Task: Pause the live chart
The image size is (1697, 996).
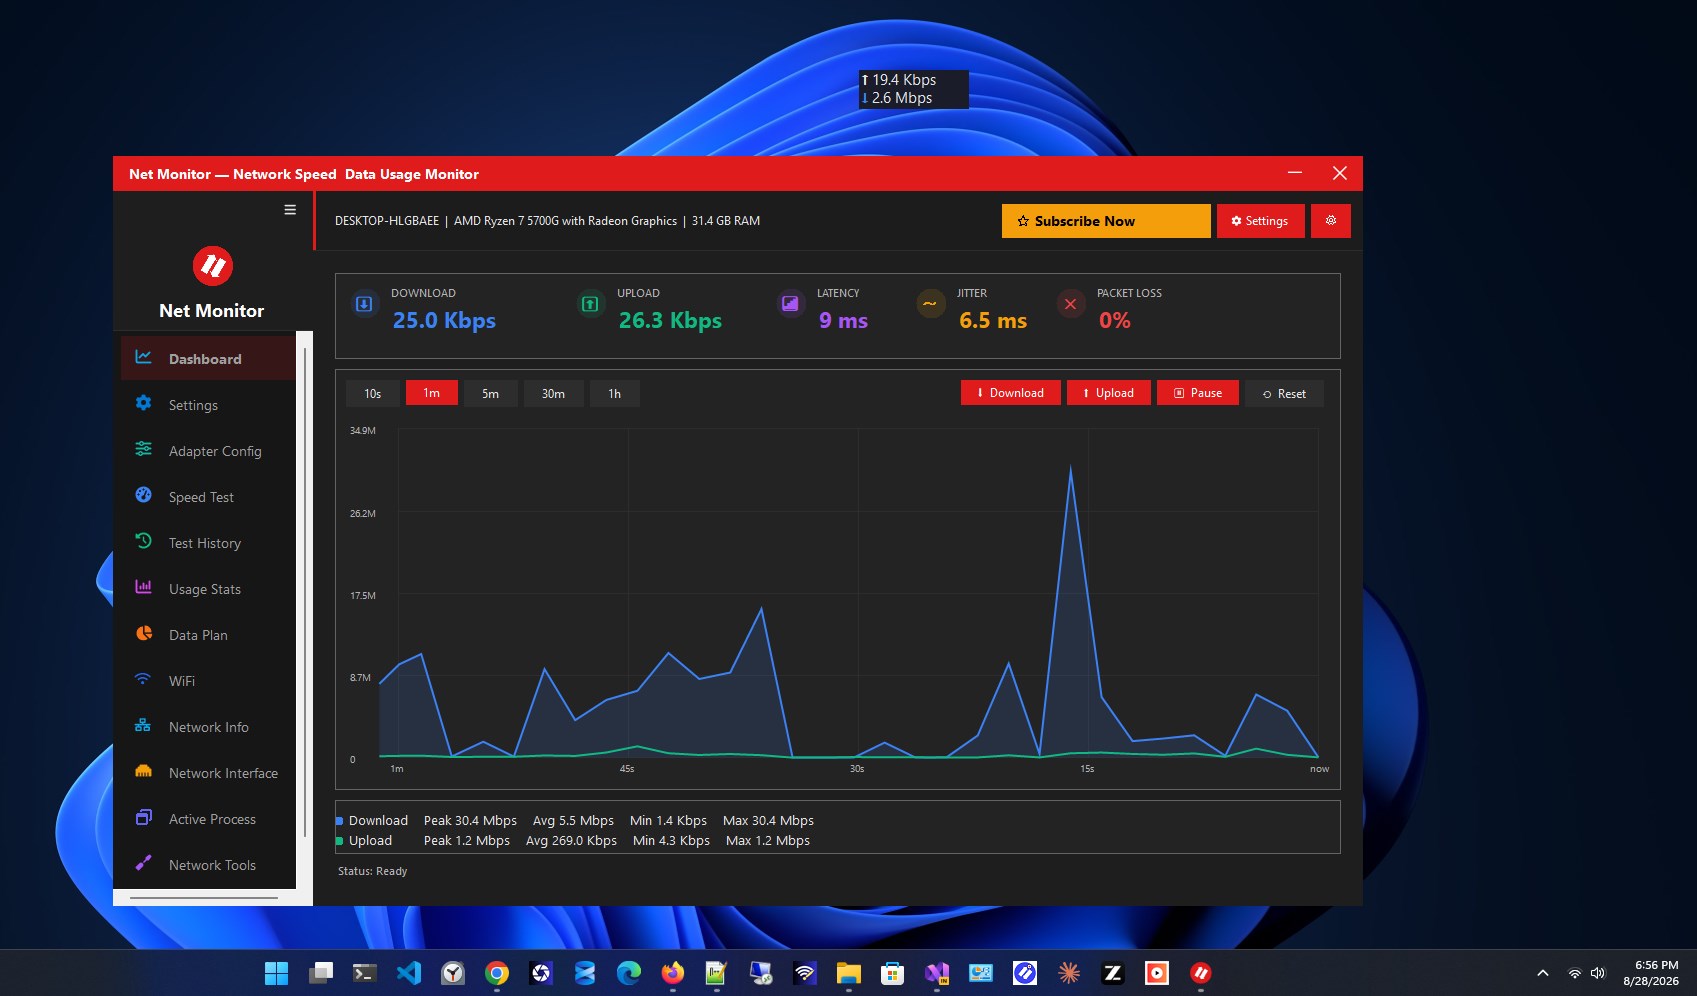Action: [x=1198, y=393]
